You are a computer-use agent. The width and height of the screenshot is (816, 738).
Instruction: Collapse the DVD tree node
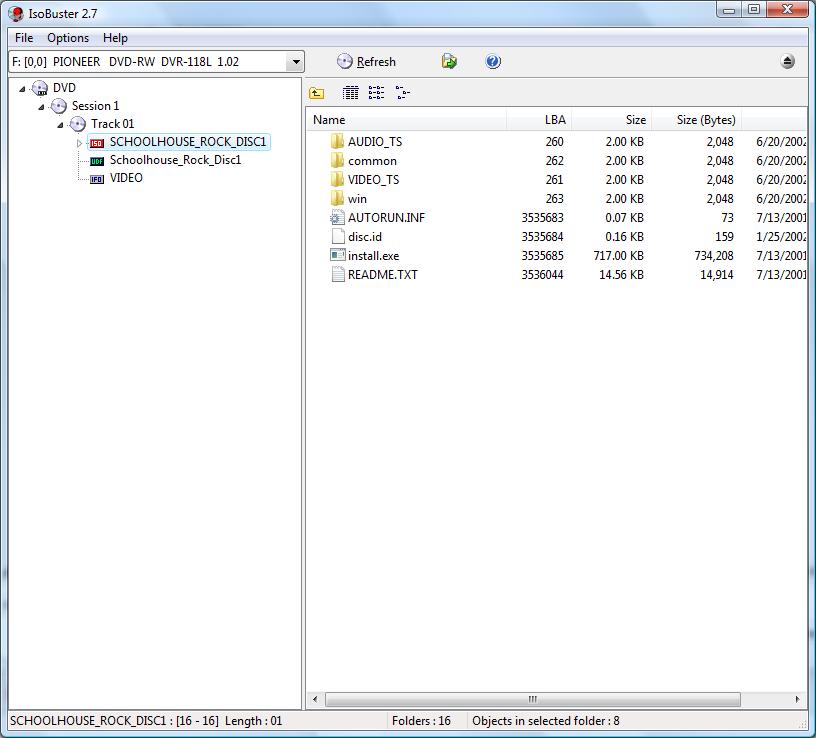[x=22, y=89]
